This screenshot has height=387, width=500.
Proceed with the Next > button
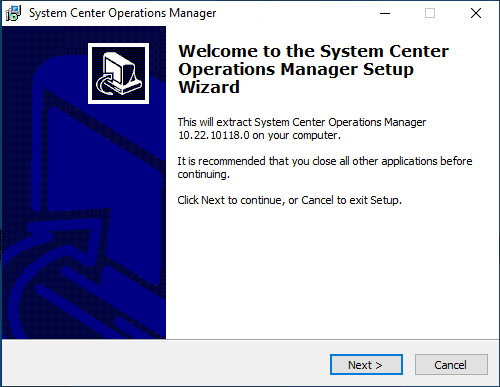(x=366, y=365)
